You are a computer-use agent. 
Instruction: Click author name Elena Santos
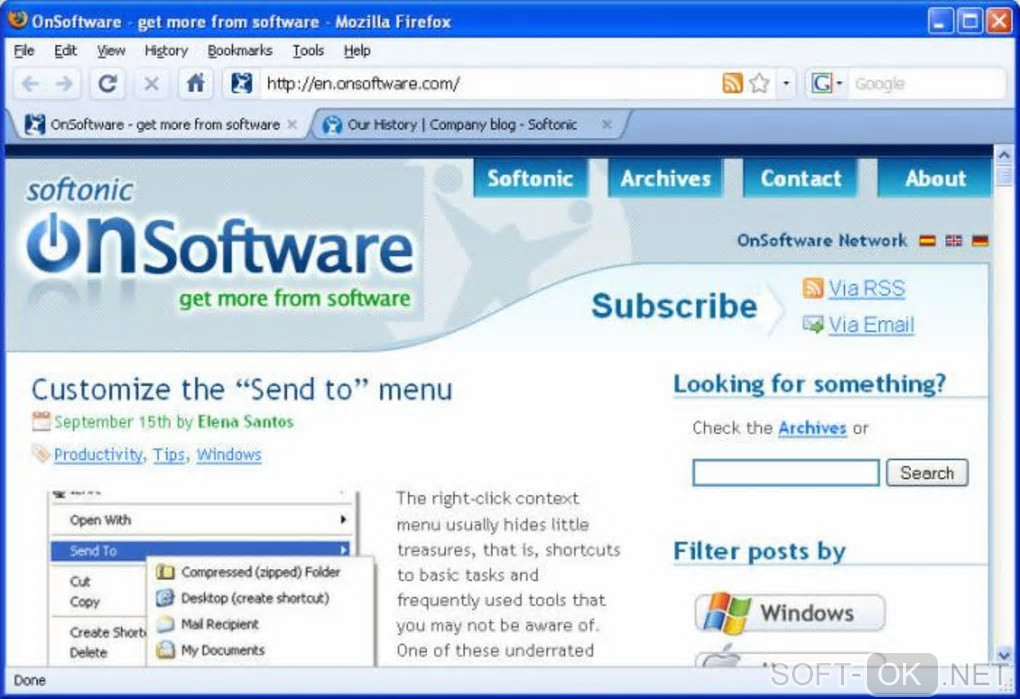coord(246,422)
